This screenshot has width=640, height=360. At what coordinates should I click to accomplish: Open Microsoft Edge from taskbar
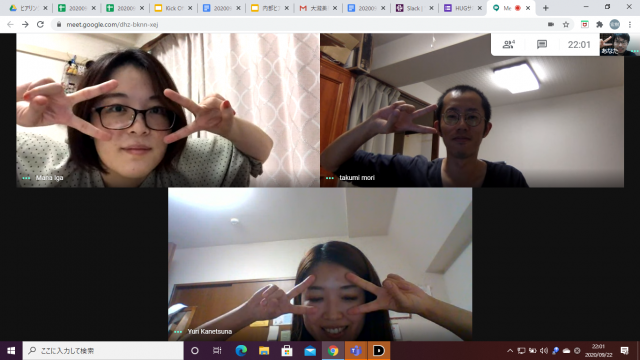click(x=241, y=351)
